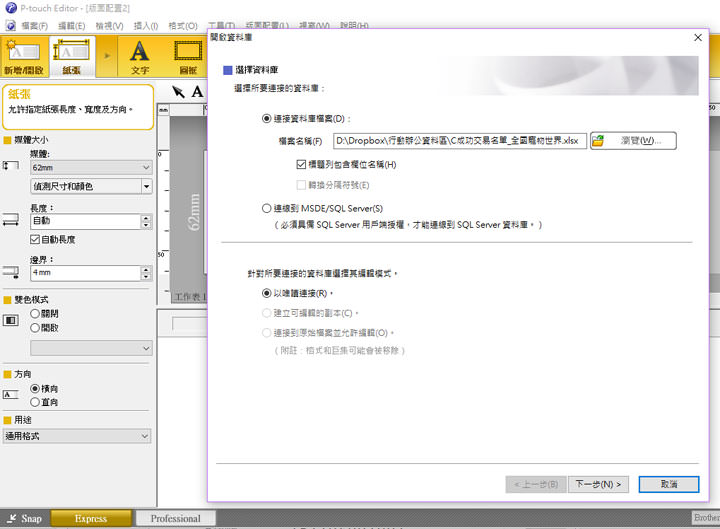Open the 格式(O) menu
This screenshot has height=529, width=720.
pyautogui.click(x=183, y=26)
